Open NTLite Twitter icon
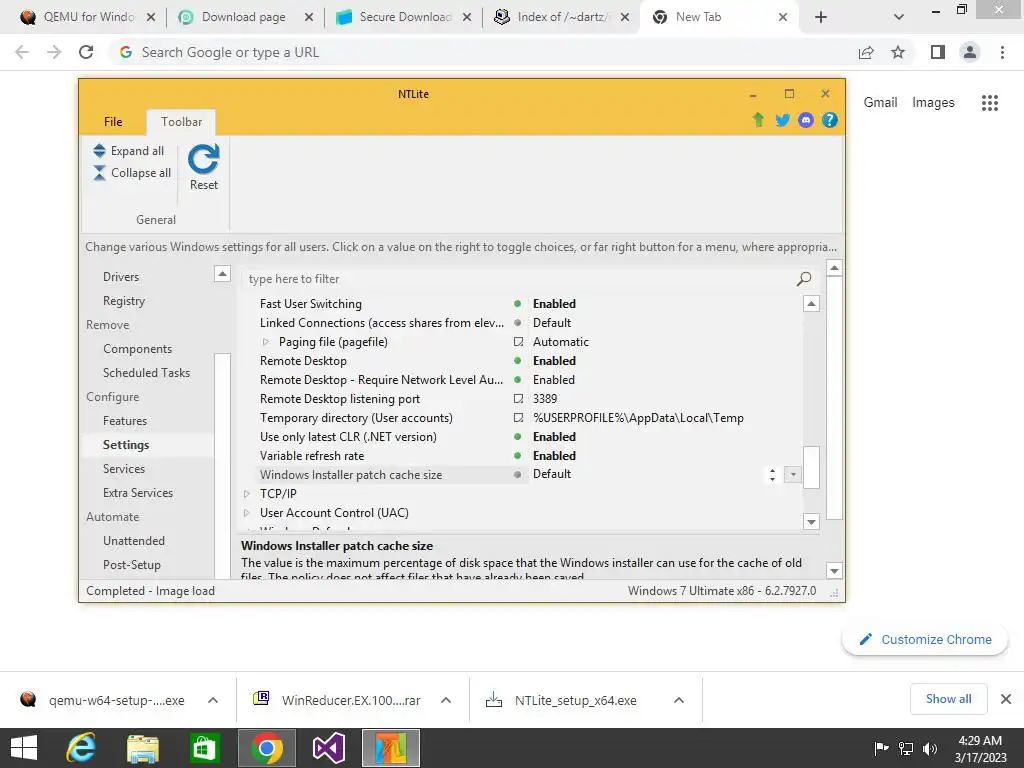 [782, 120]
